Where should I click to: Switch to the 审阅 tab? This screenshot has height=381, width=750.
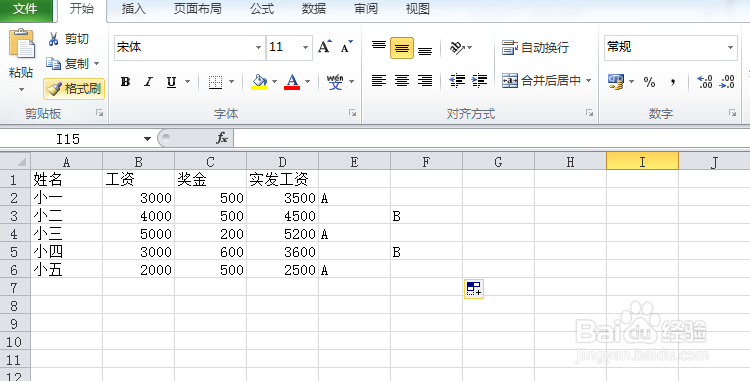366,9
